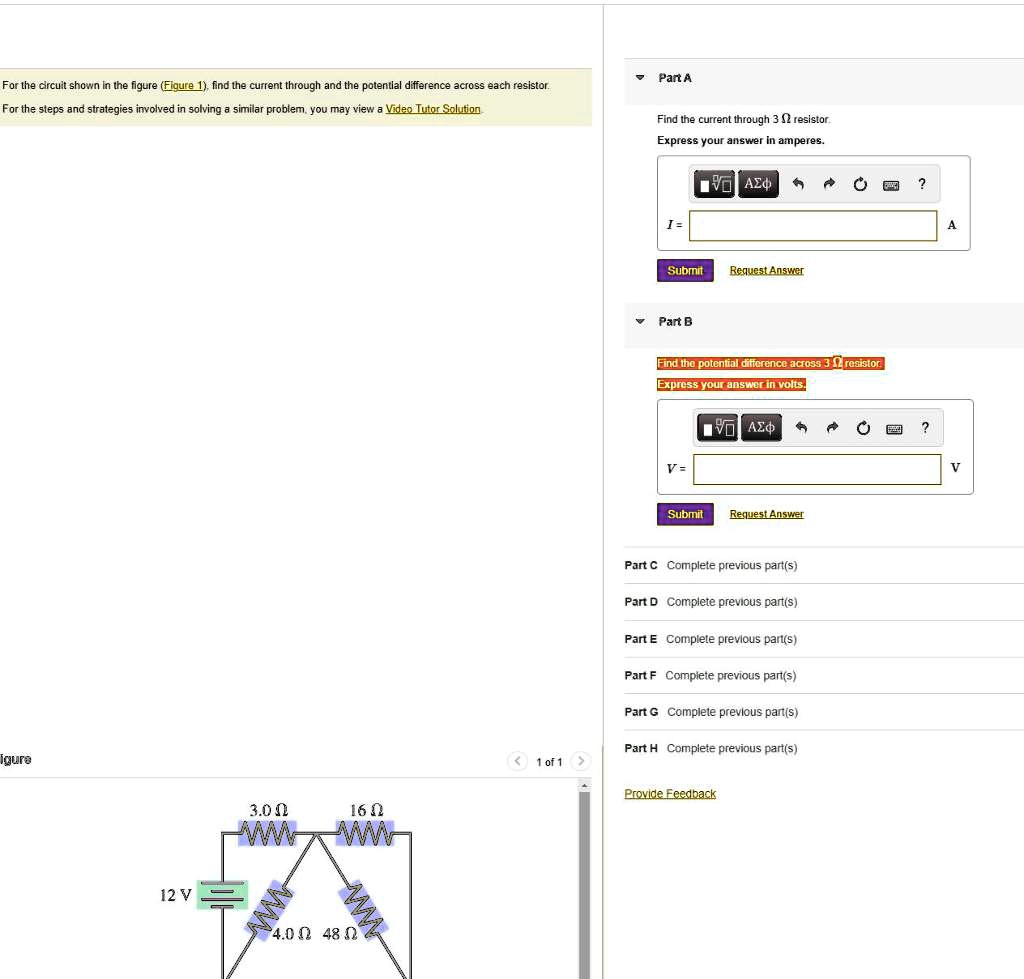This screenshot has height=979, width=1024.
Task: Open keyboard input icon in Part B toolbar
Action: coord(894,427)
